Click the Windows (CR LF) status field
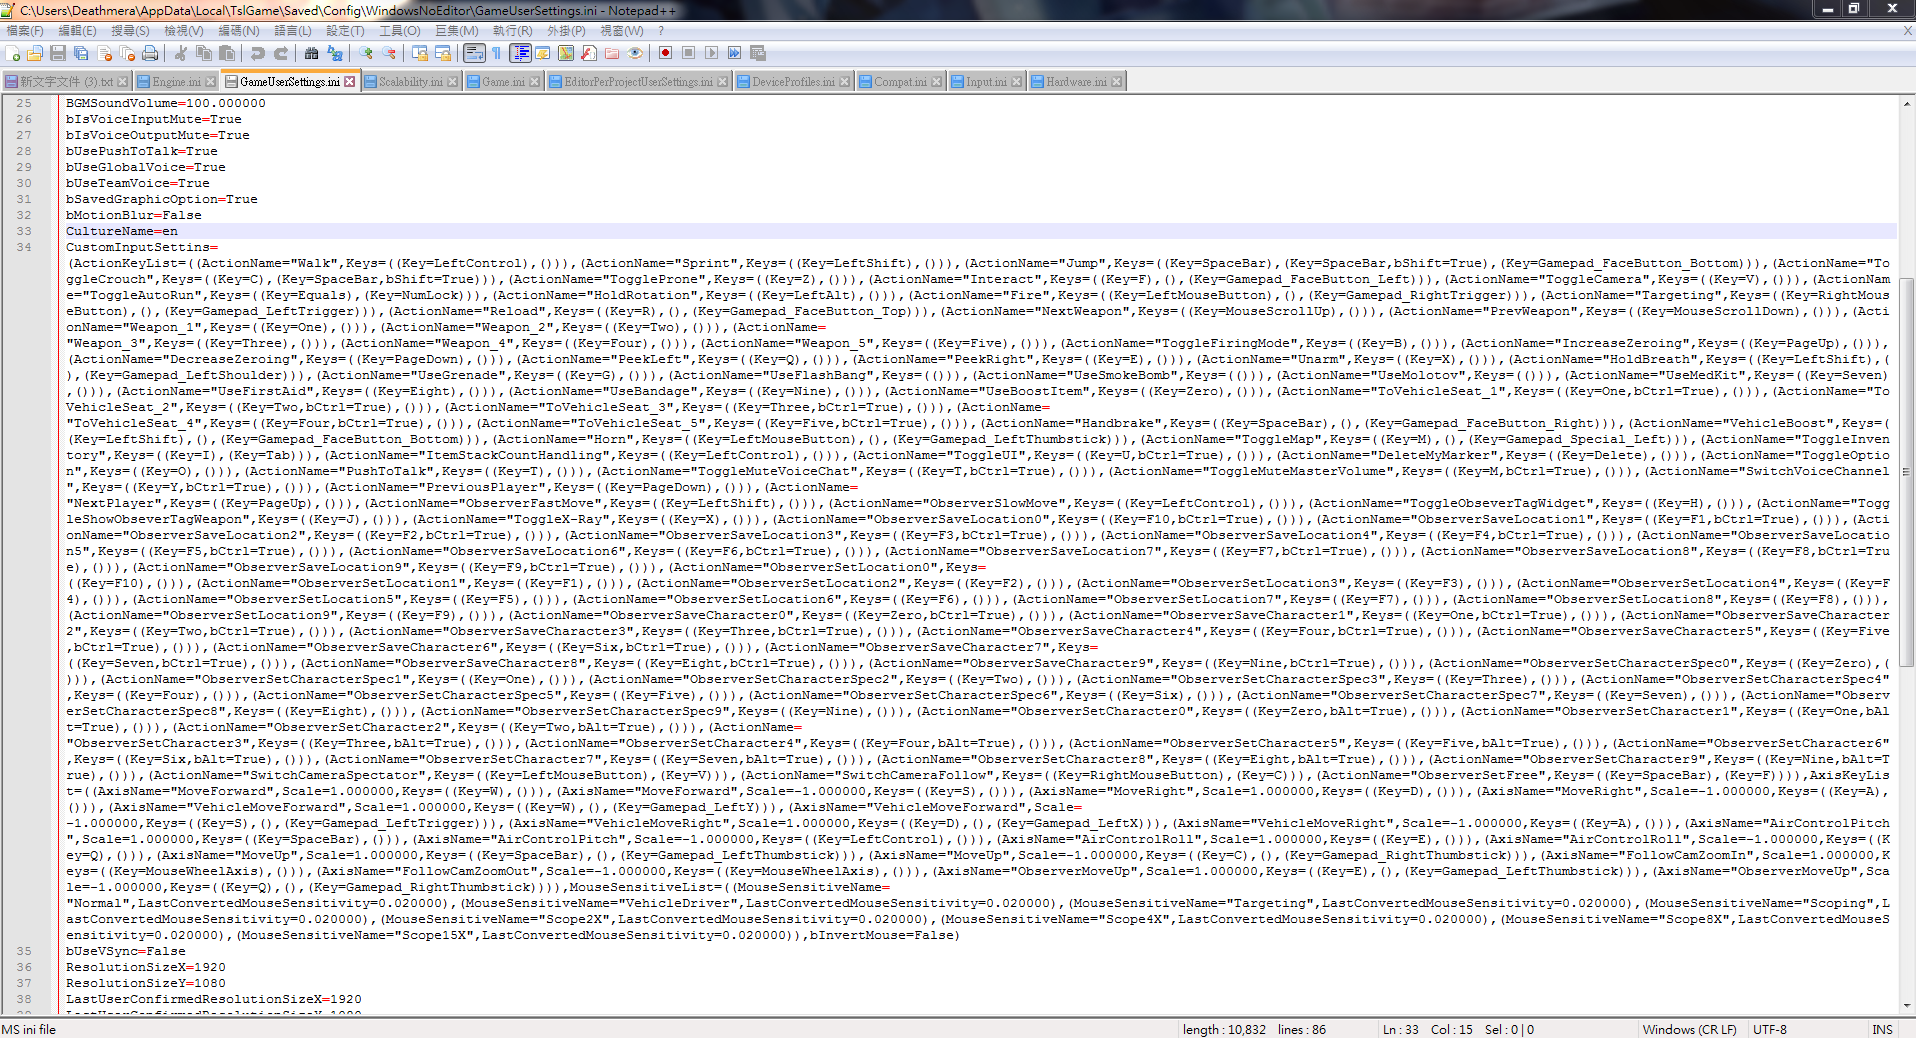The image size is (1916, 1038). point(1689,1029)
